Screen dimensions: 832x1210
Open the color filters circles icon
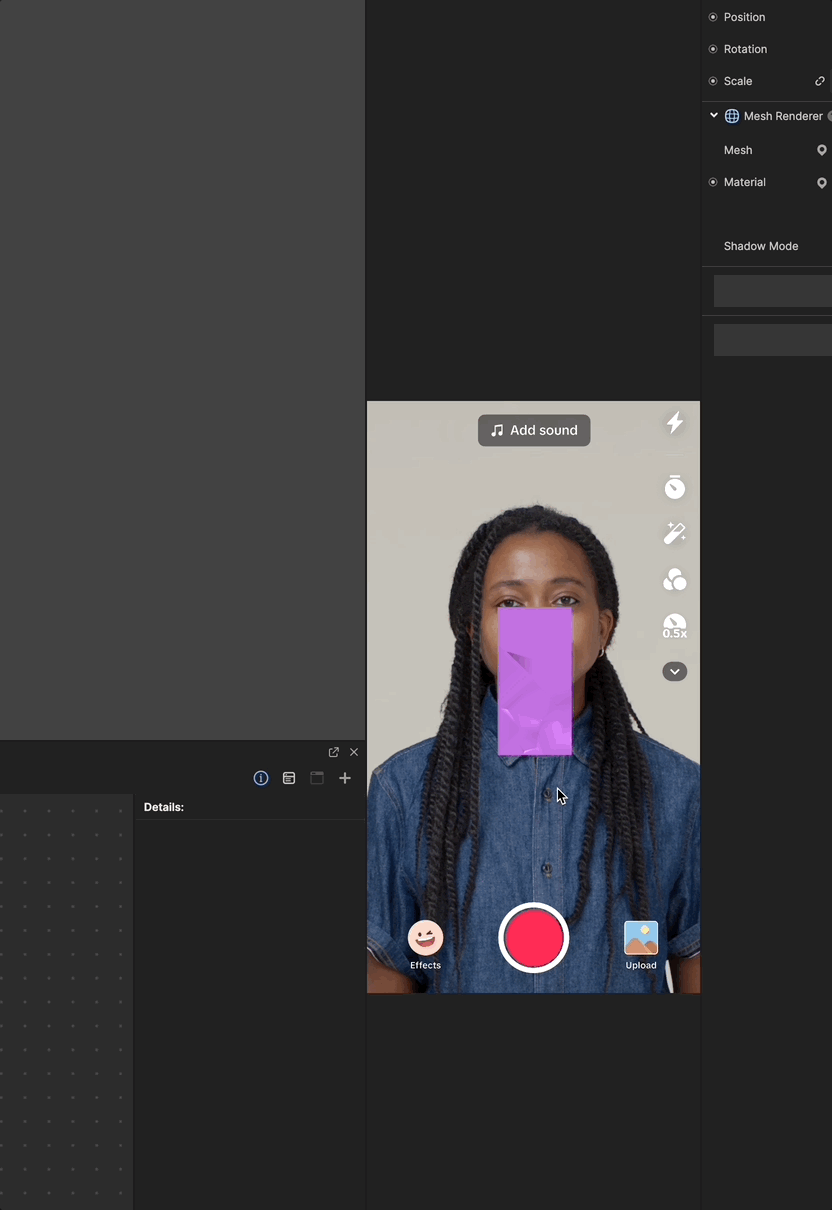point(675,580)
